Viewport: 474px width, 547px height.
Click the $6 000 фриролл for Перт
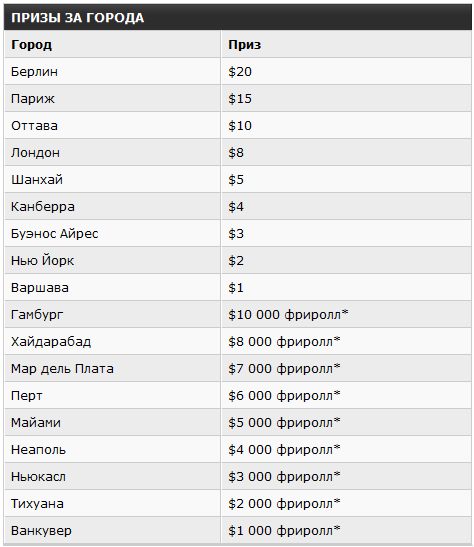point(284,396)
